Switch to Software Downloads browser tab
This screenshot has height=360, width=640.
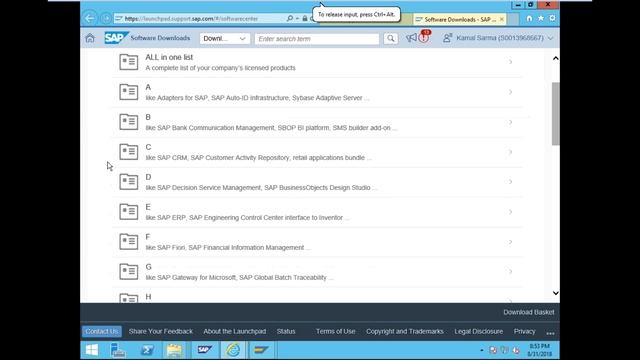(459, 19)
